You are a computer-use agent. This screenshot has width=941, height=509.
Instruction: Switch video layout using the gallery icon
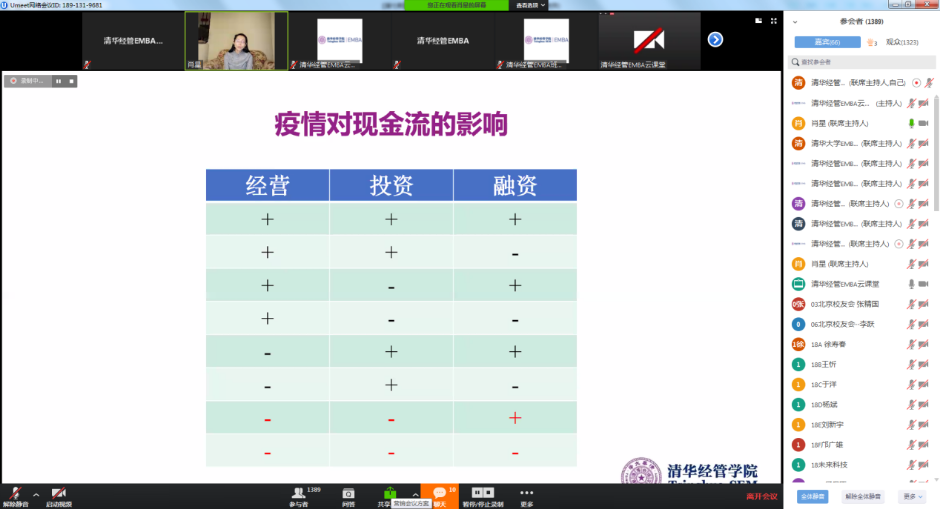click(x=759, y=20)
